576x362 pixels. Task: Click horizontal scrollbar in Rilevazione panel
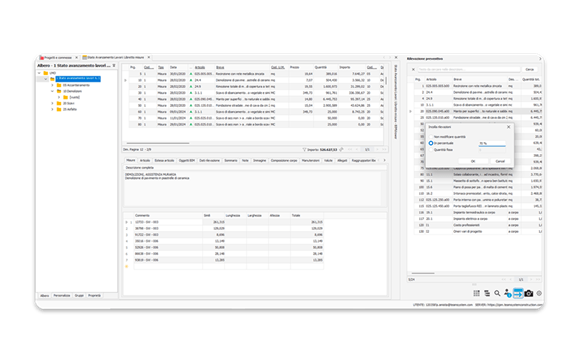pos(423,273)
